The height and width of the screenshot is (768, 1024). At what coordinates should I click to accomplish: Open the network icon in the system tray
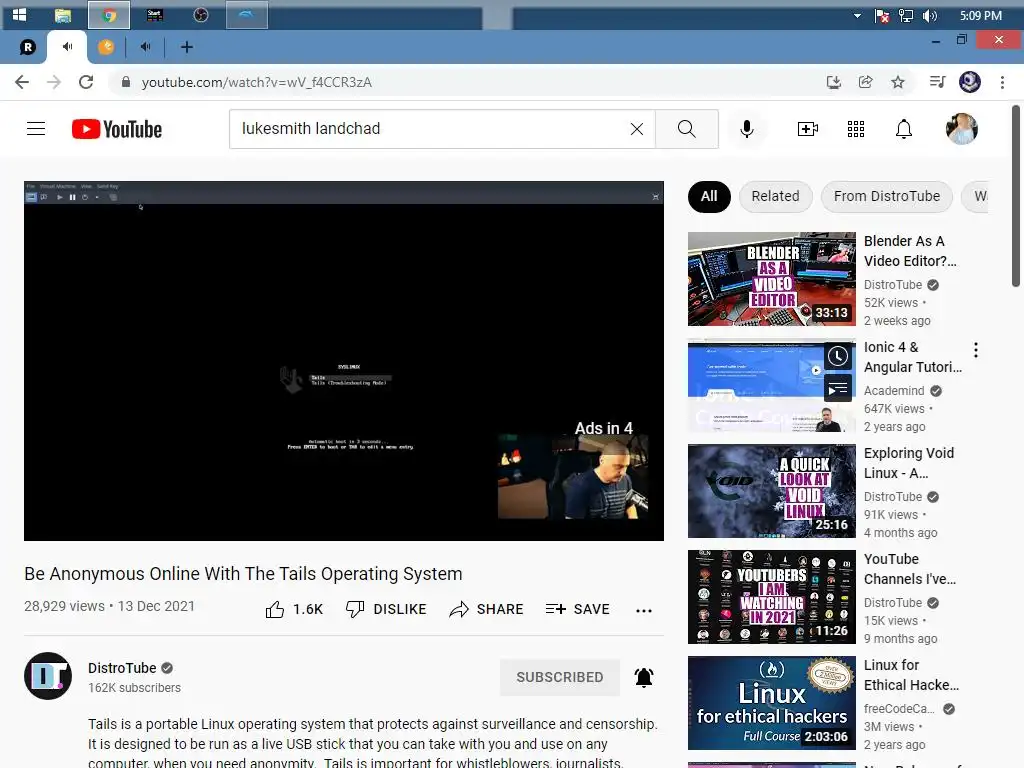906,16
